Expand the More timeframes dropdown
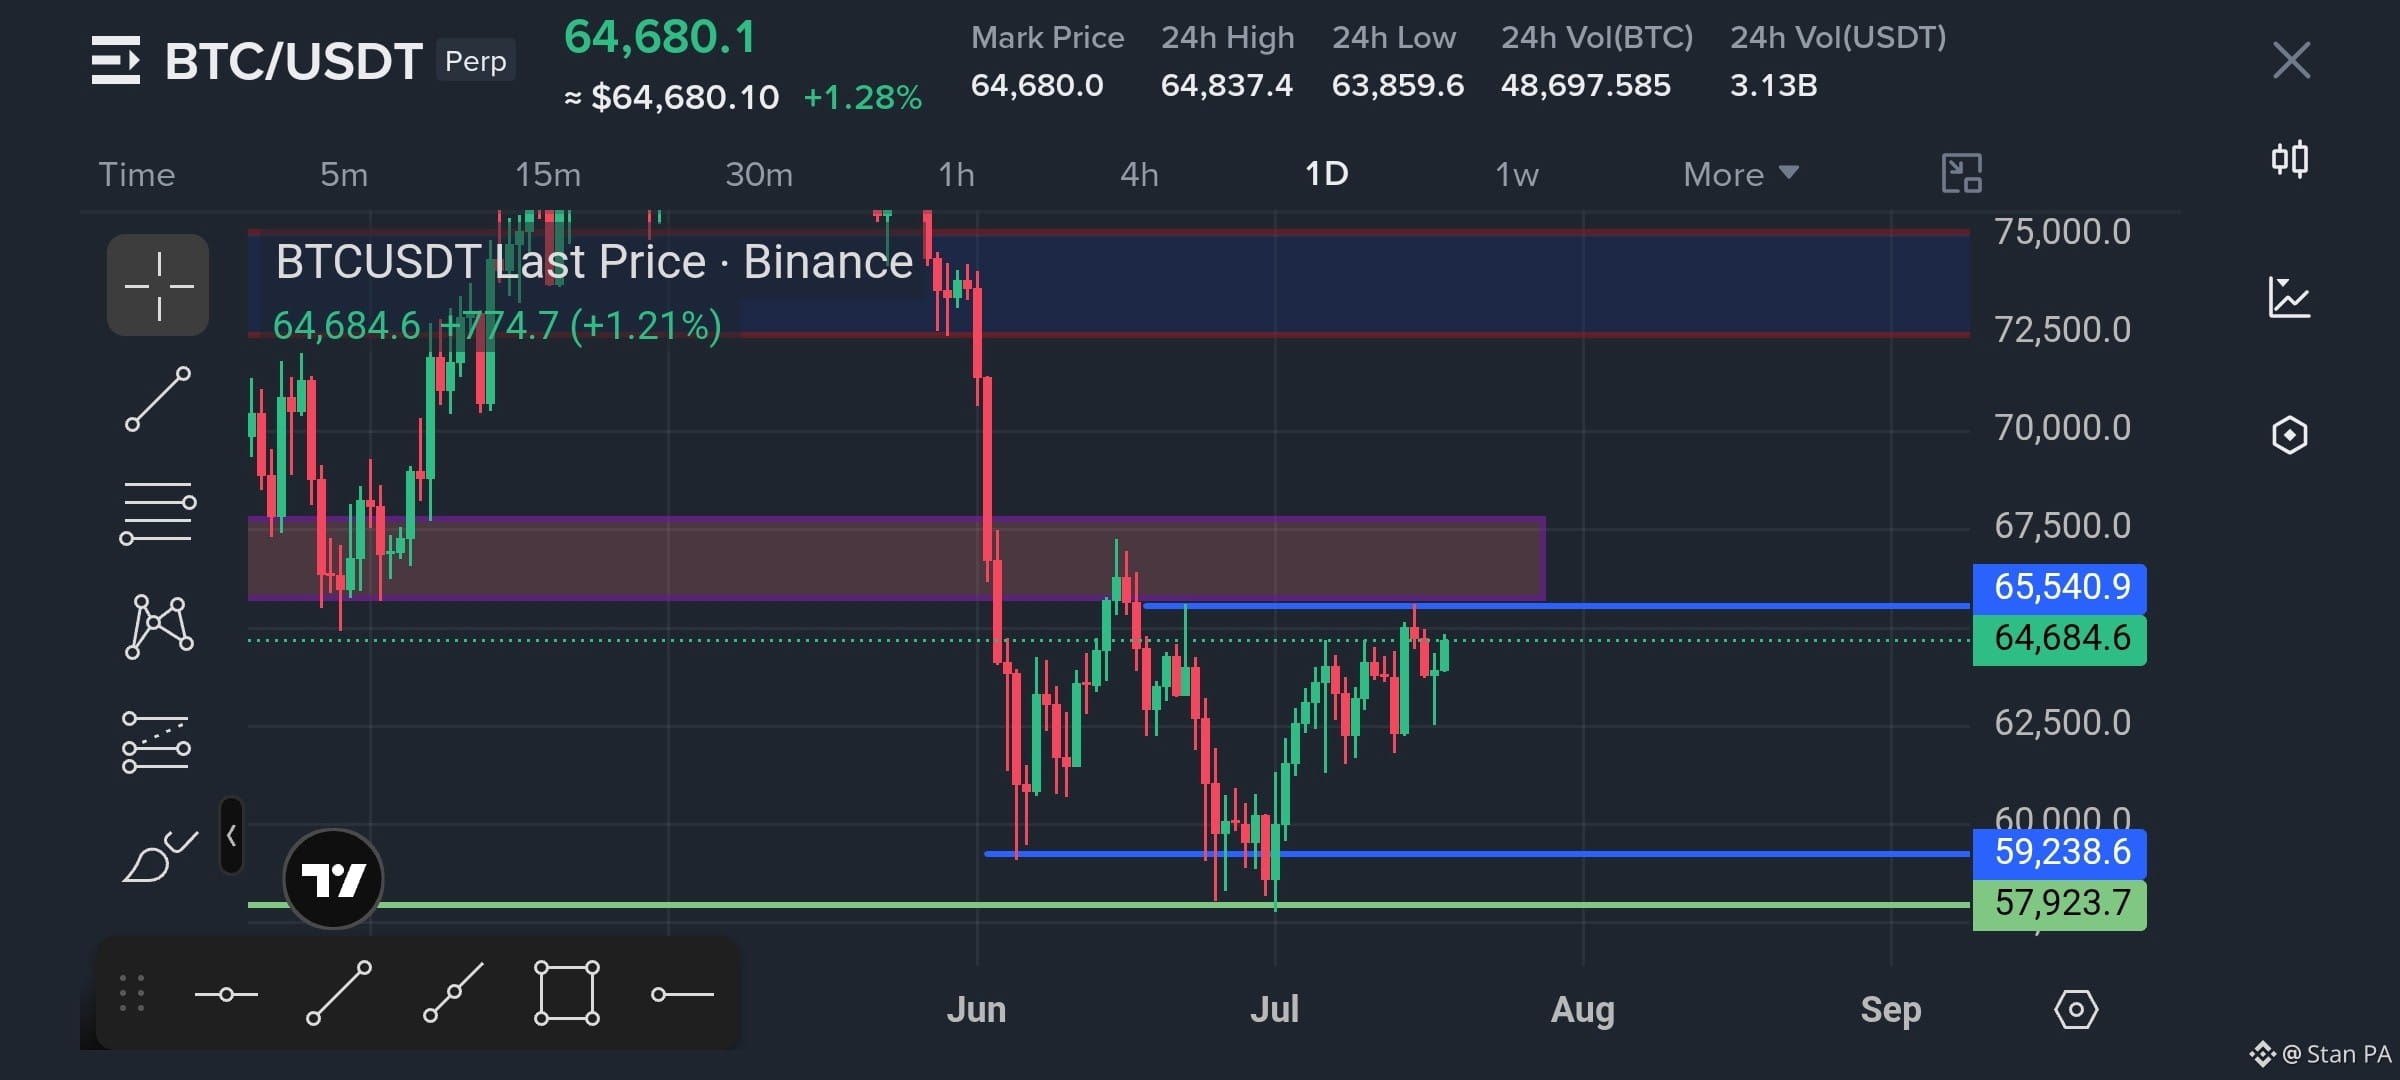 1741,174
